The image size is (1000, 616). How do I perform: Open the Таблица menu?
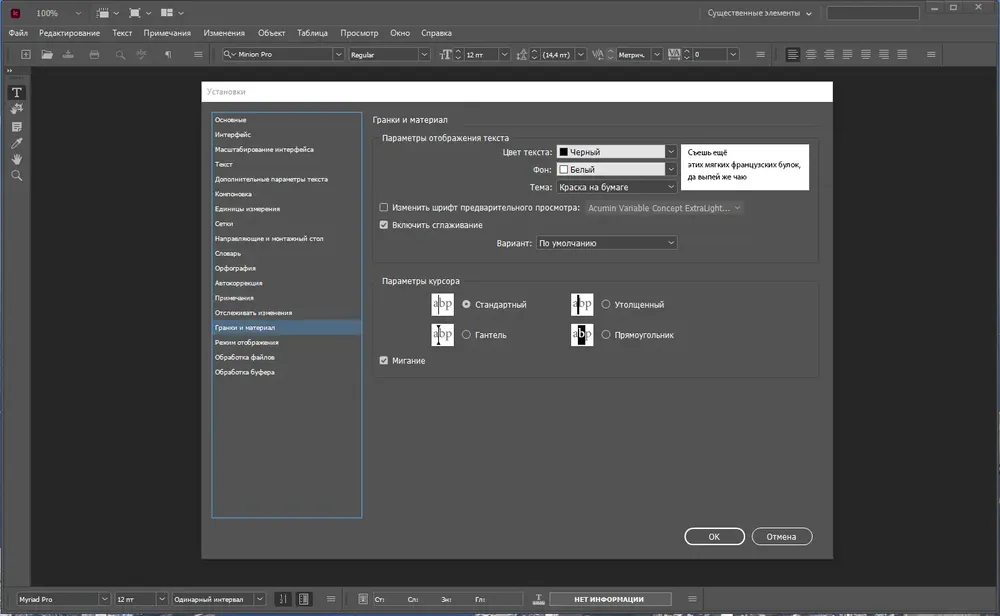[312, 33]
